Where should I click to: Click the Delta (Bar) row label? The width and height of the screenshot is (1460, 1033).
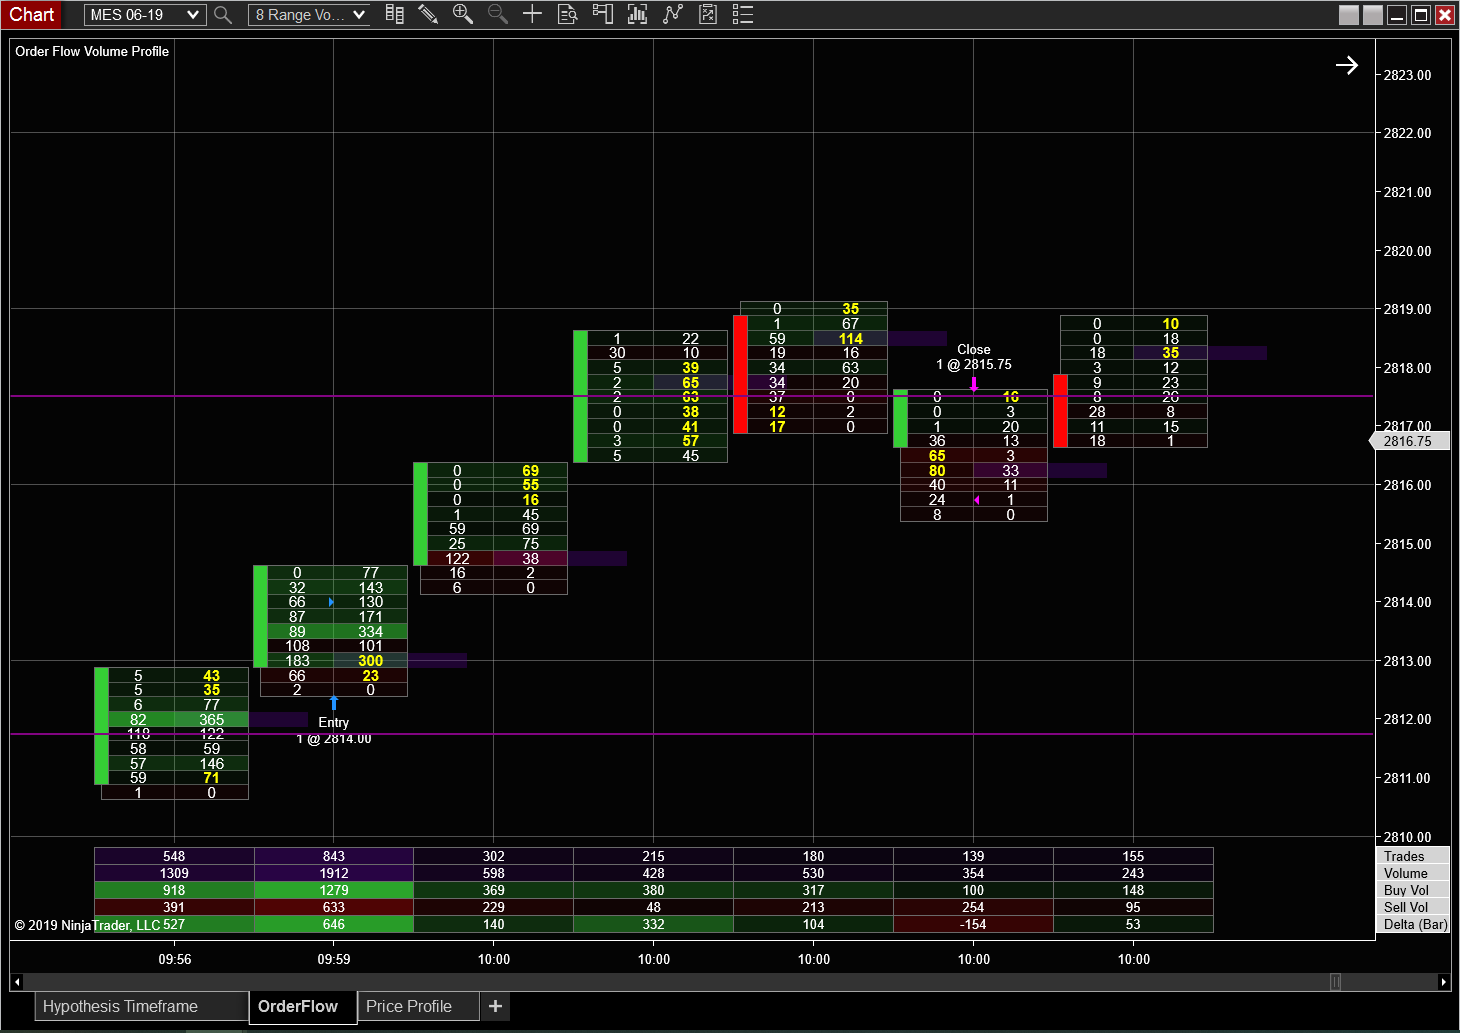(1413, 924)
